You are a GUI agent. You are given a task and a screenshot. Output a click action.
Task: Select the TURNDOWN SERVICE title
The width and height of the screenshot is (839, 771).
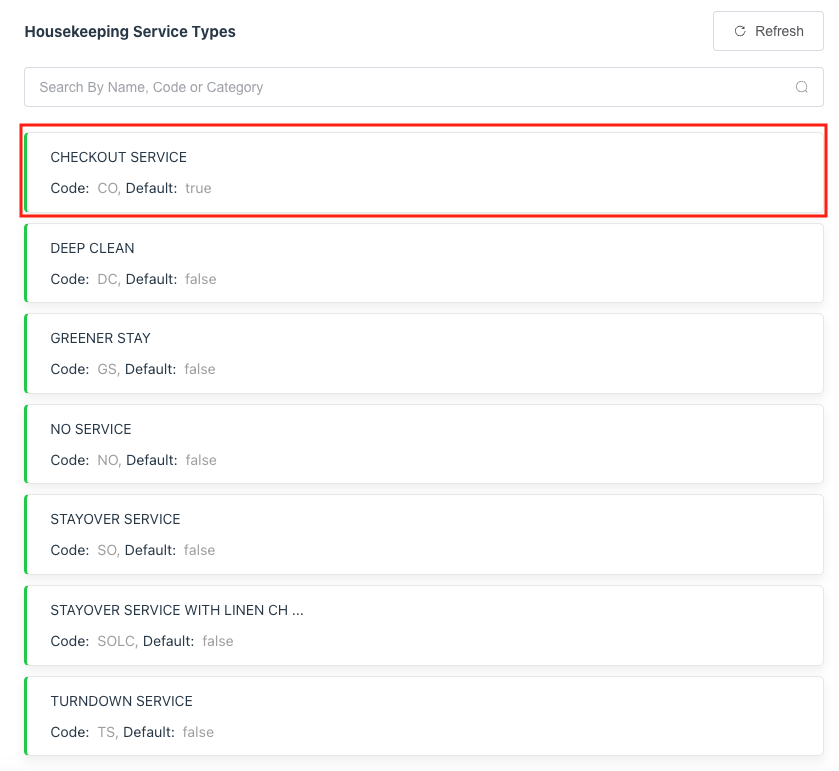click(121, 701)
